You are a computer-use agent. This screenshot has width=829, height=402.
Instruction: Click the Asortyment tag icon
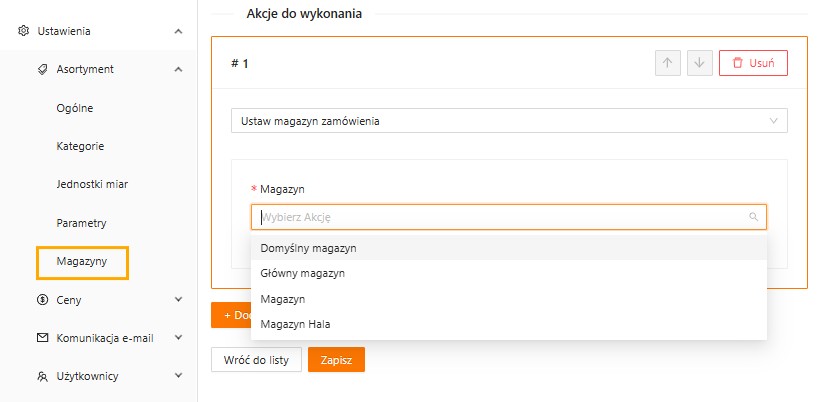[42, 69]
